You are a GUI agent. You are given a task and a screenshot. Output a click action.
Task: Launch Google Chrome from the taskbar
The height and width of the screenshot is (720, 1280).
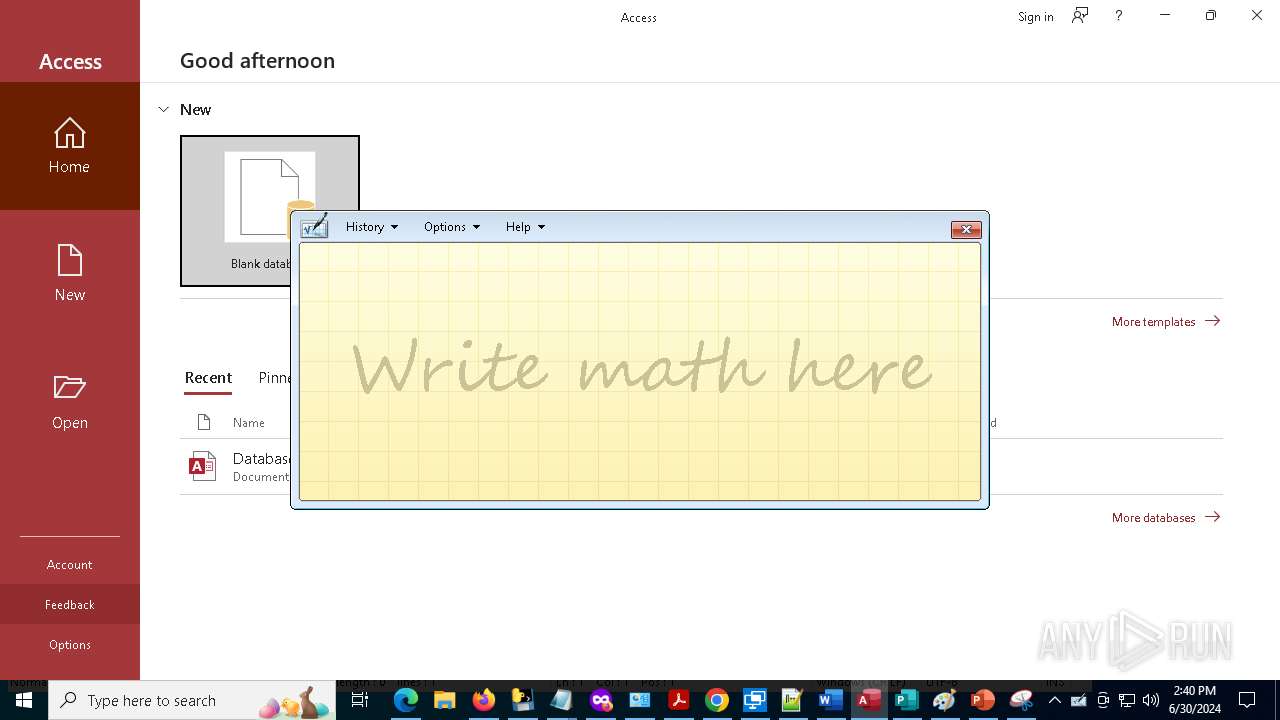[717, 700]
